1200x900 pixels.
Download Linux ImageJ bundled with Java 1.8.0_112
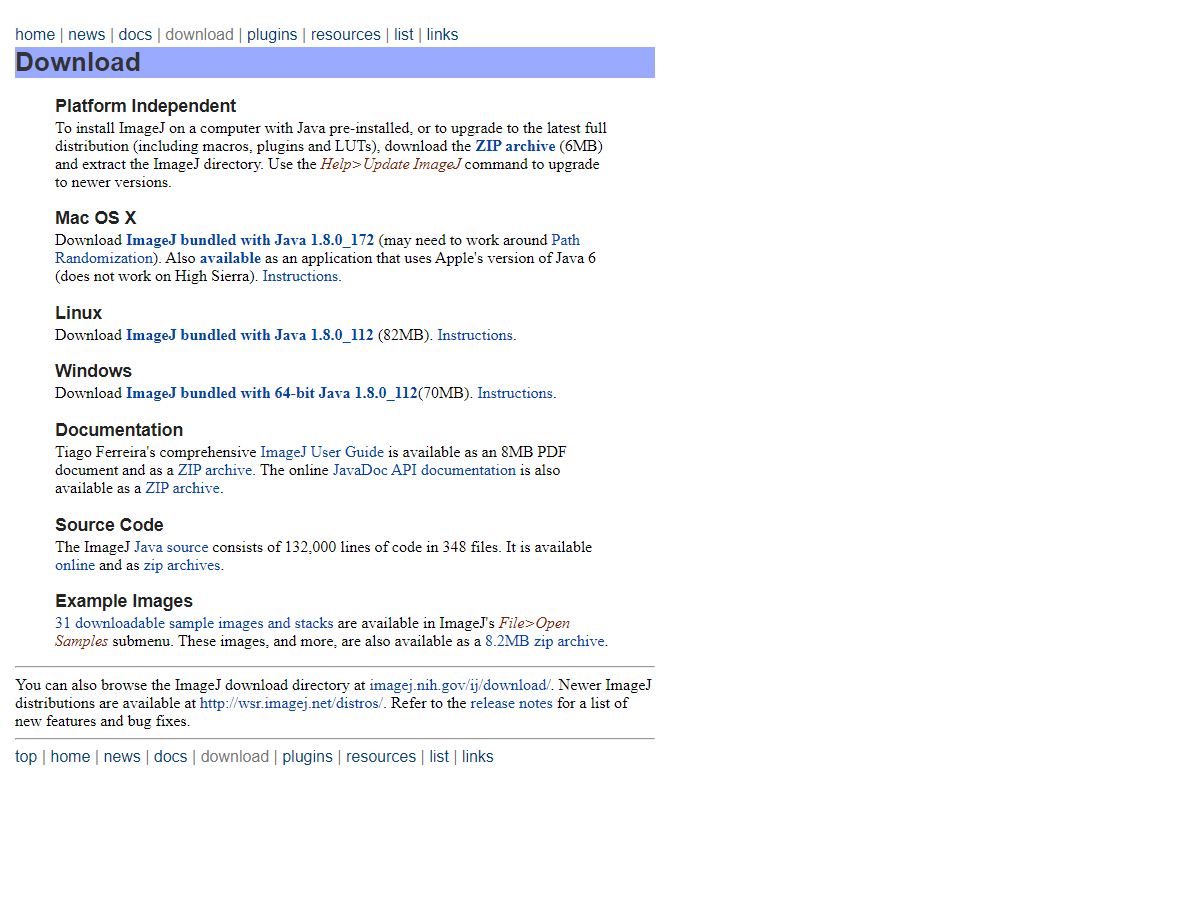click(x=249, y=335)
